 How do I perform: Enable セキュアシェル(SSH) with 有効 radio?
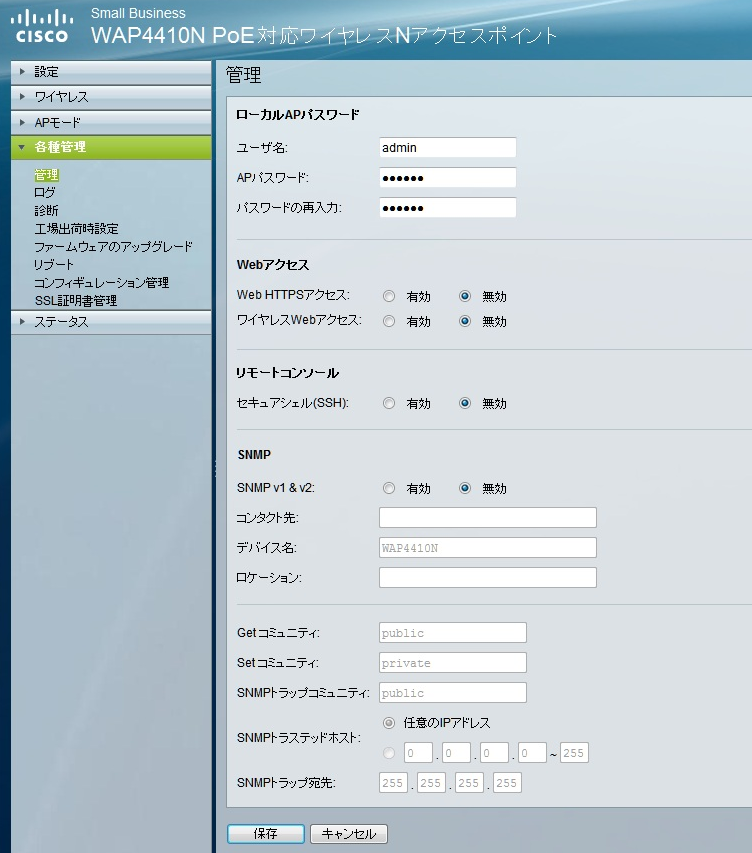pos(389,404)
